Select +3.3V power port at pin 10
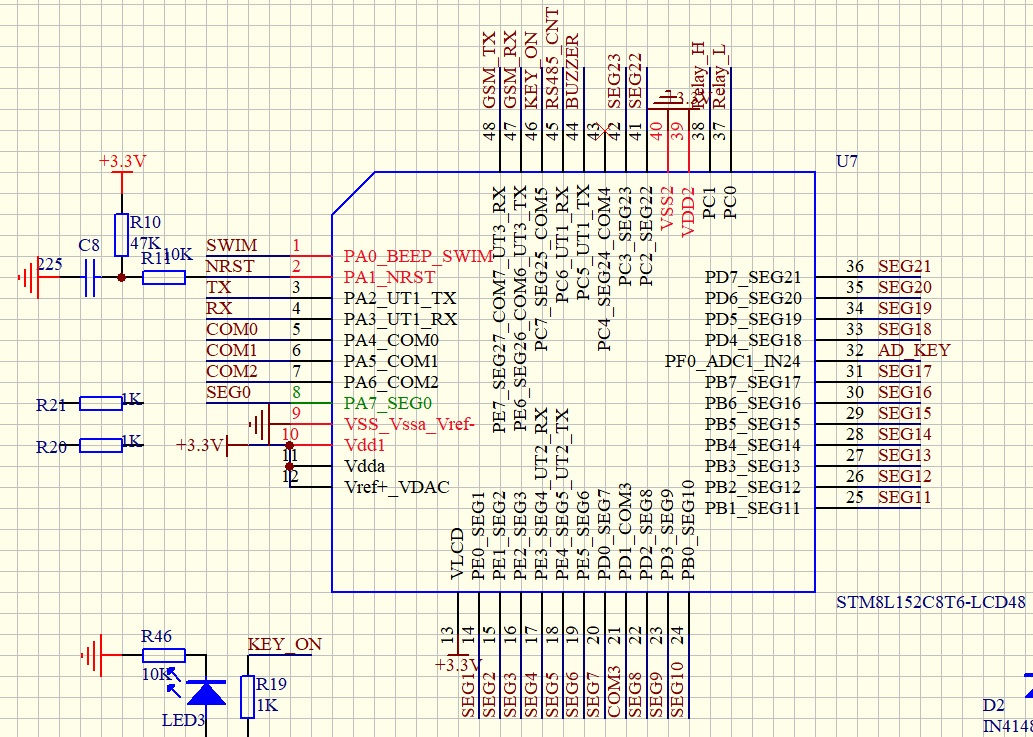Viewport: 1033px width, 737px height. coord(202,445)
